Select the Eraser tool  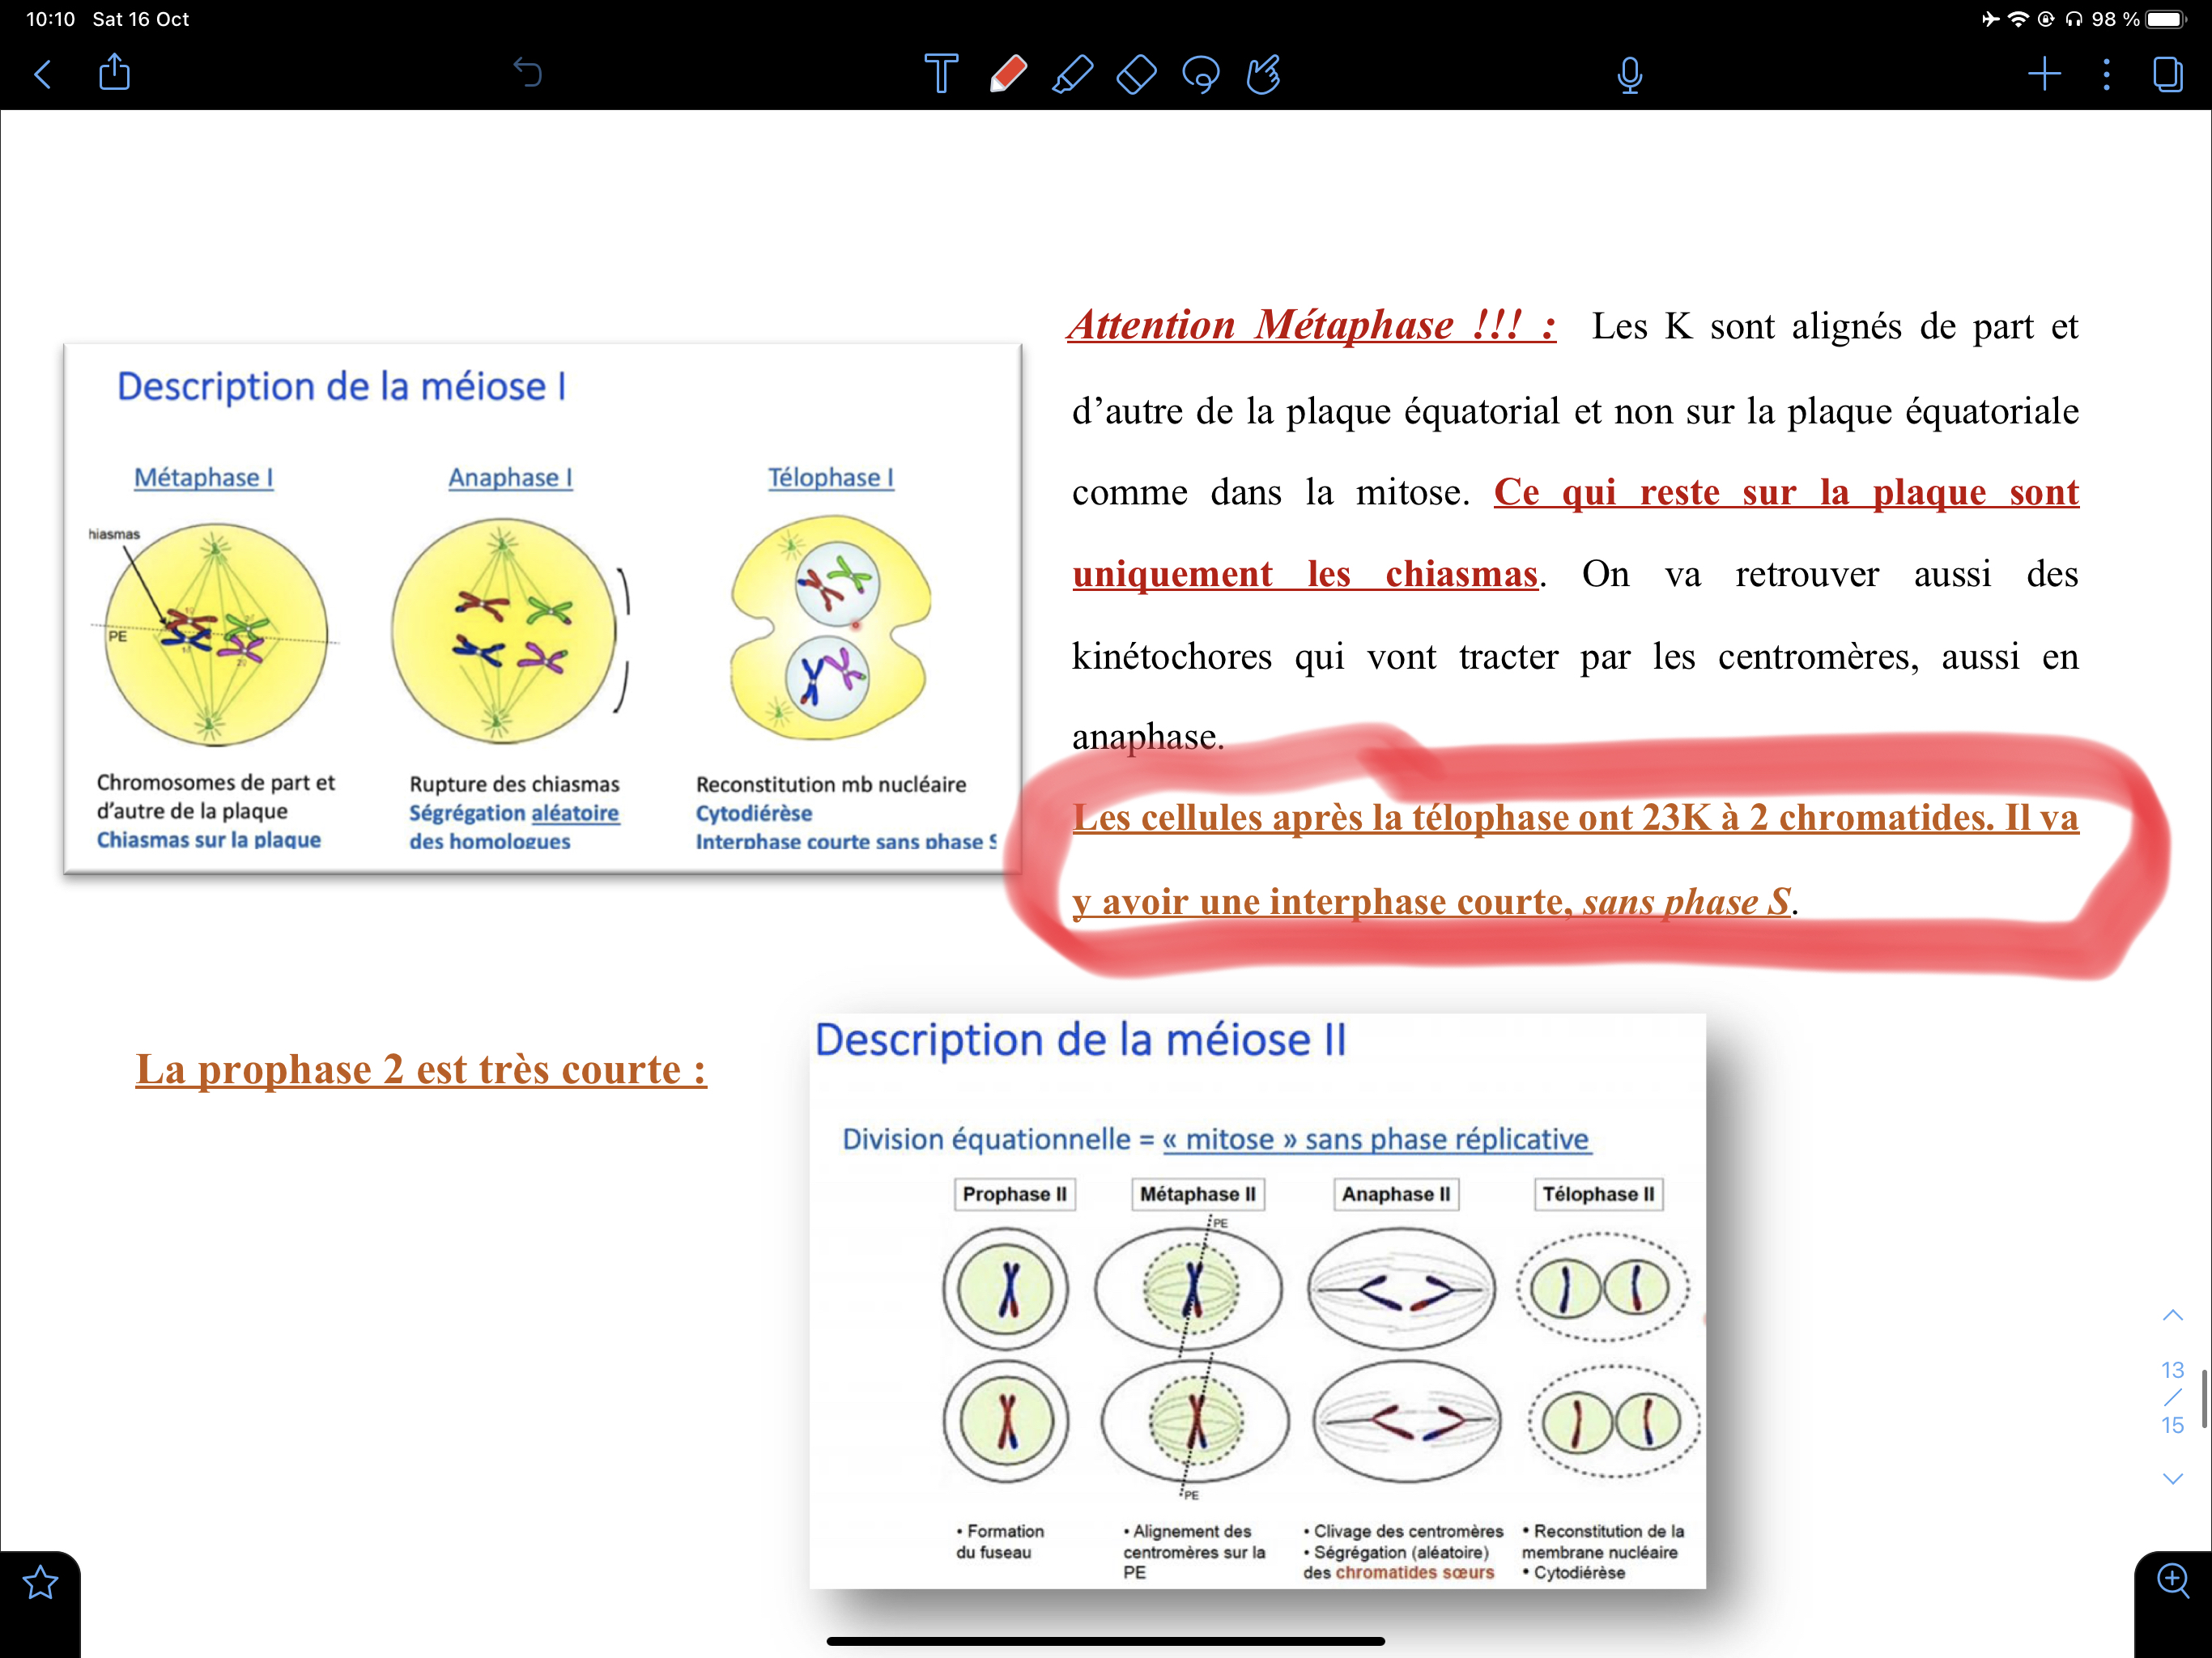tap(1136, 74)
